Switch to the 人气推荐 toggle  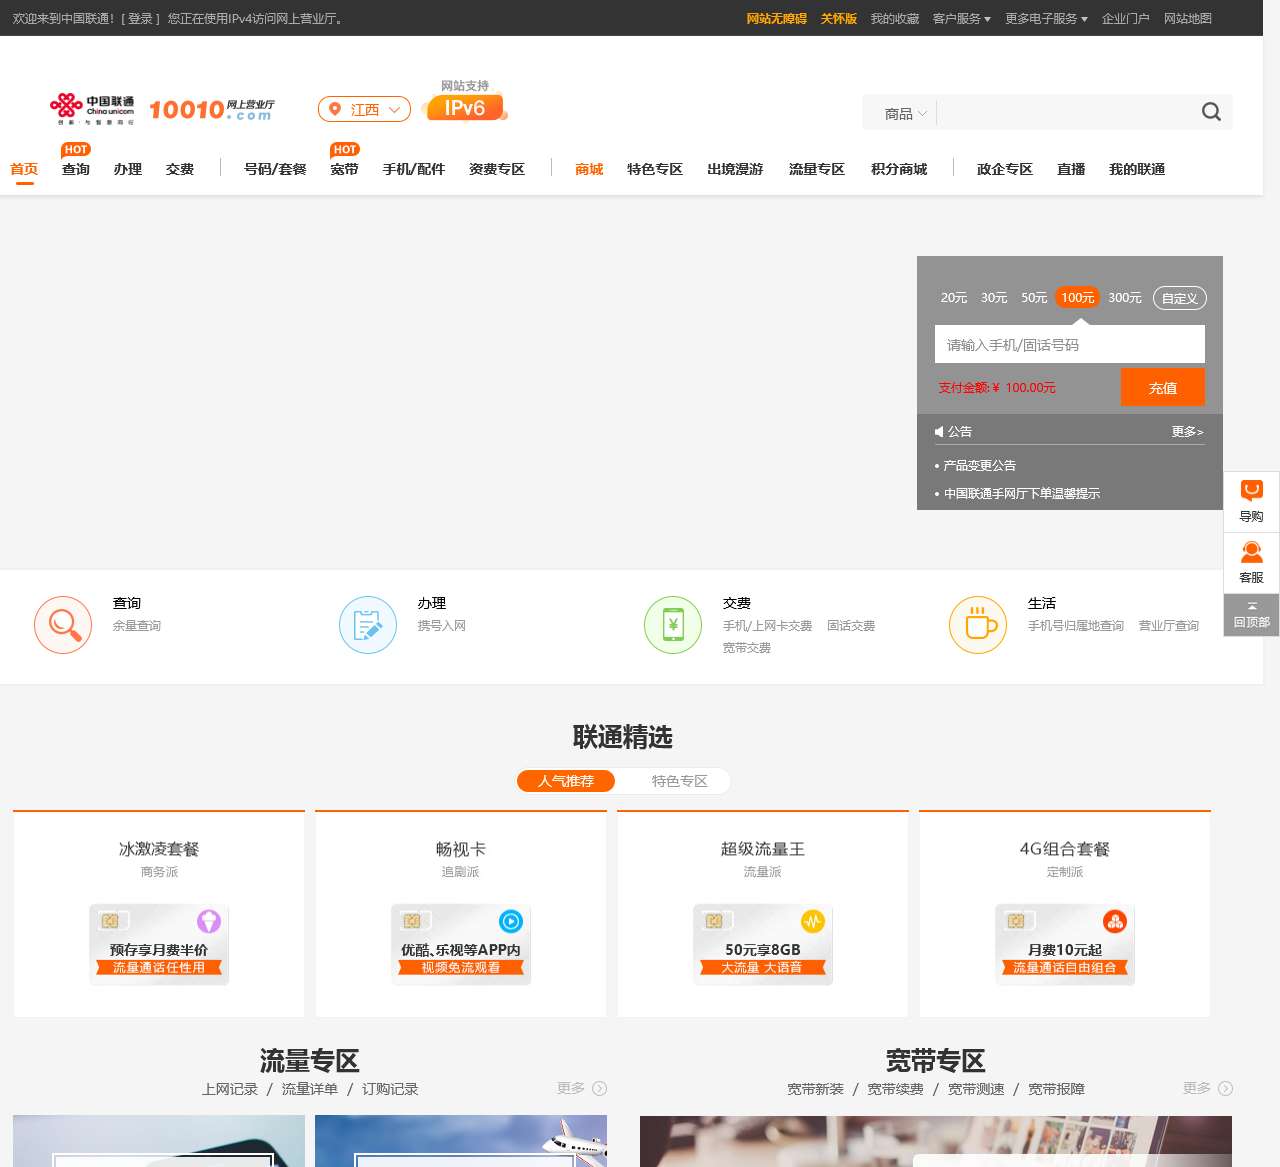pyautogui.click(x=566, y=781)
